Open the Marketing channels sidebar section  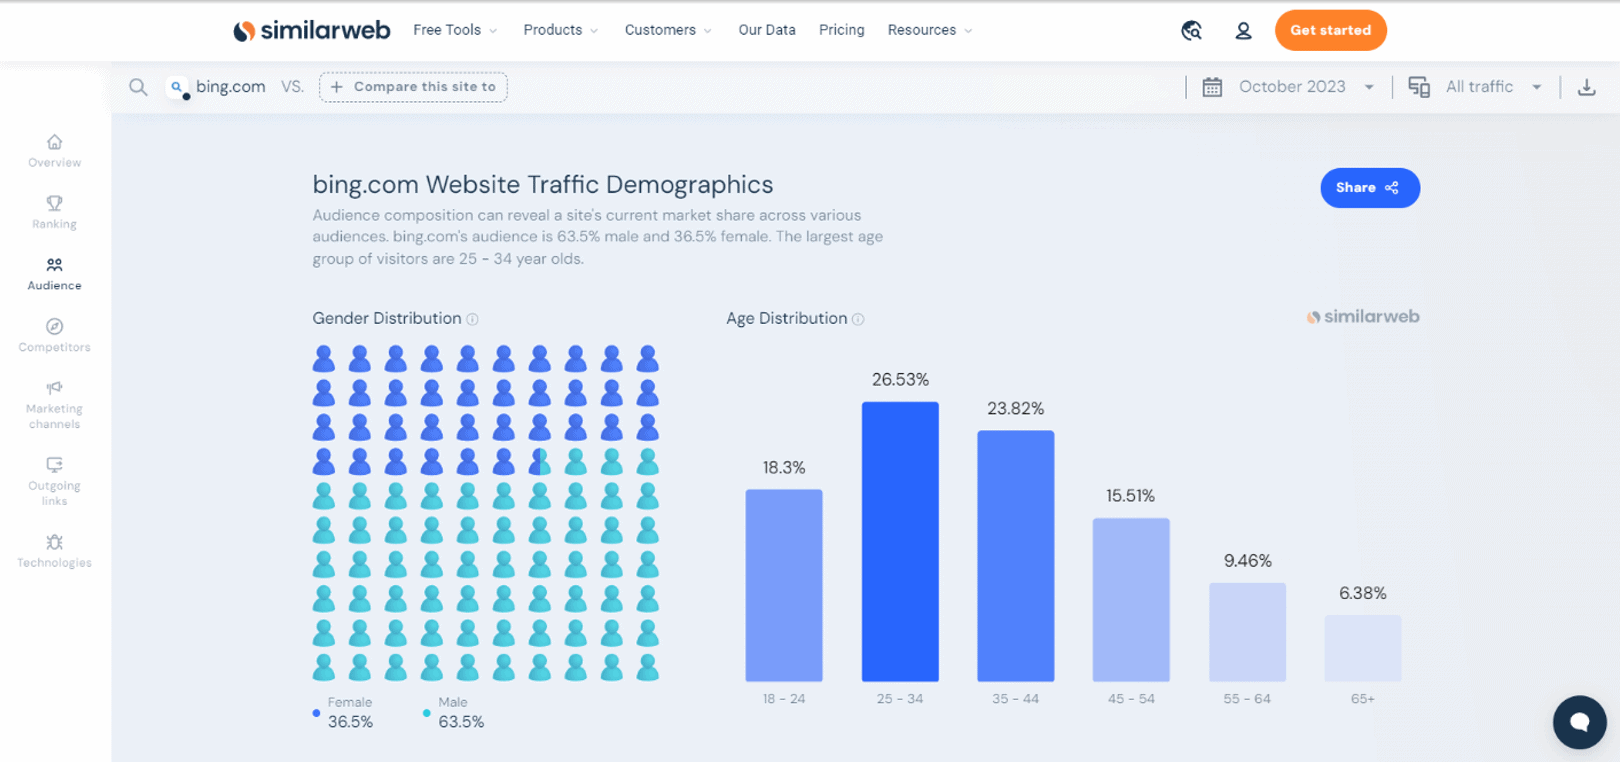[x=55, y=404]
